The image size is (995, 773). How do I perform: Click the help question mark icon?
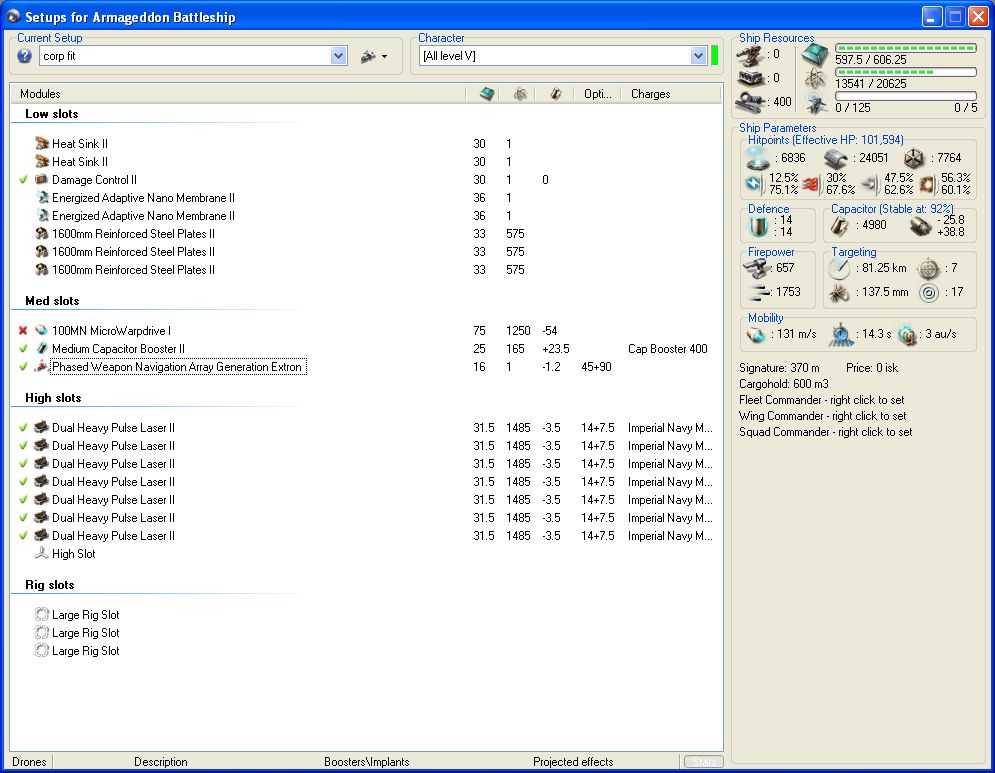point(24,56)
